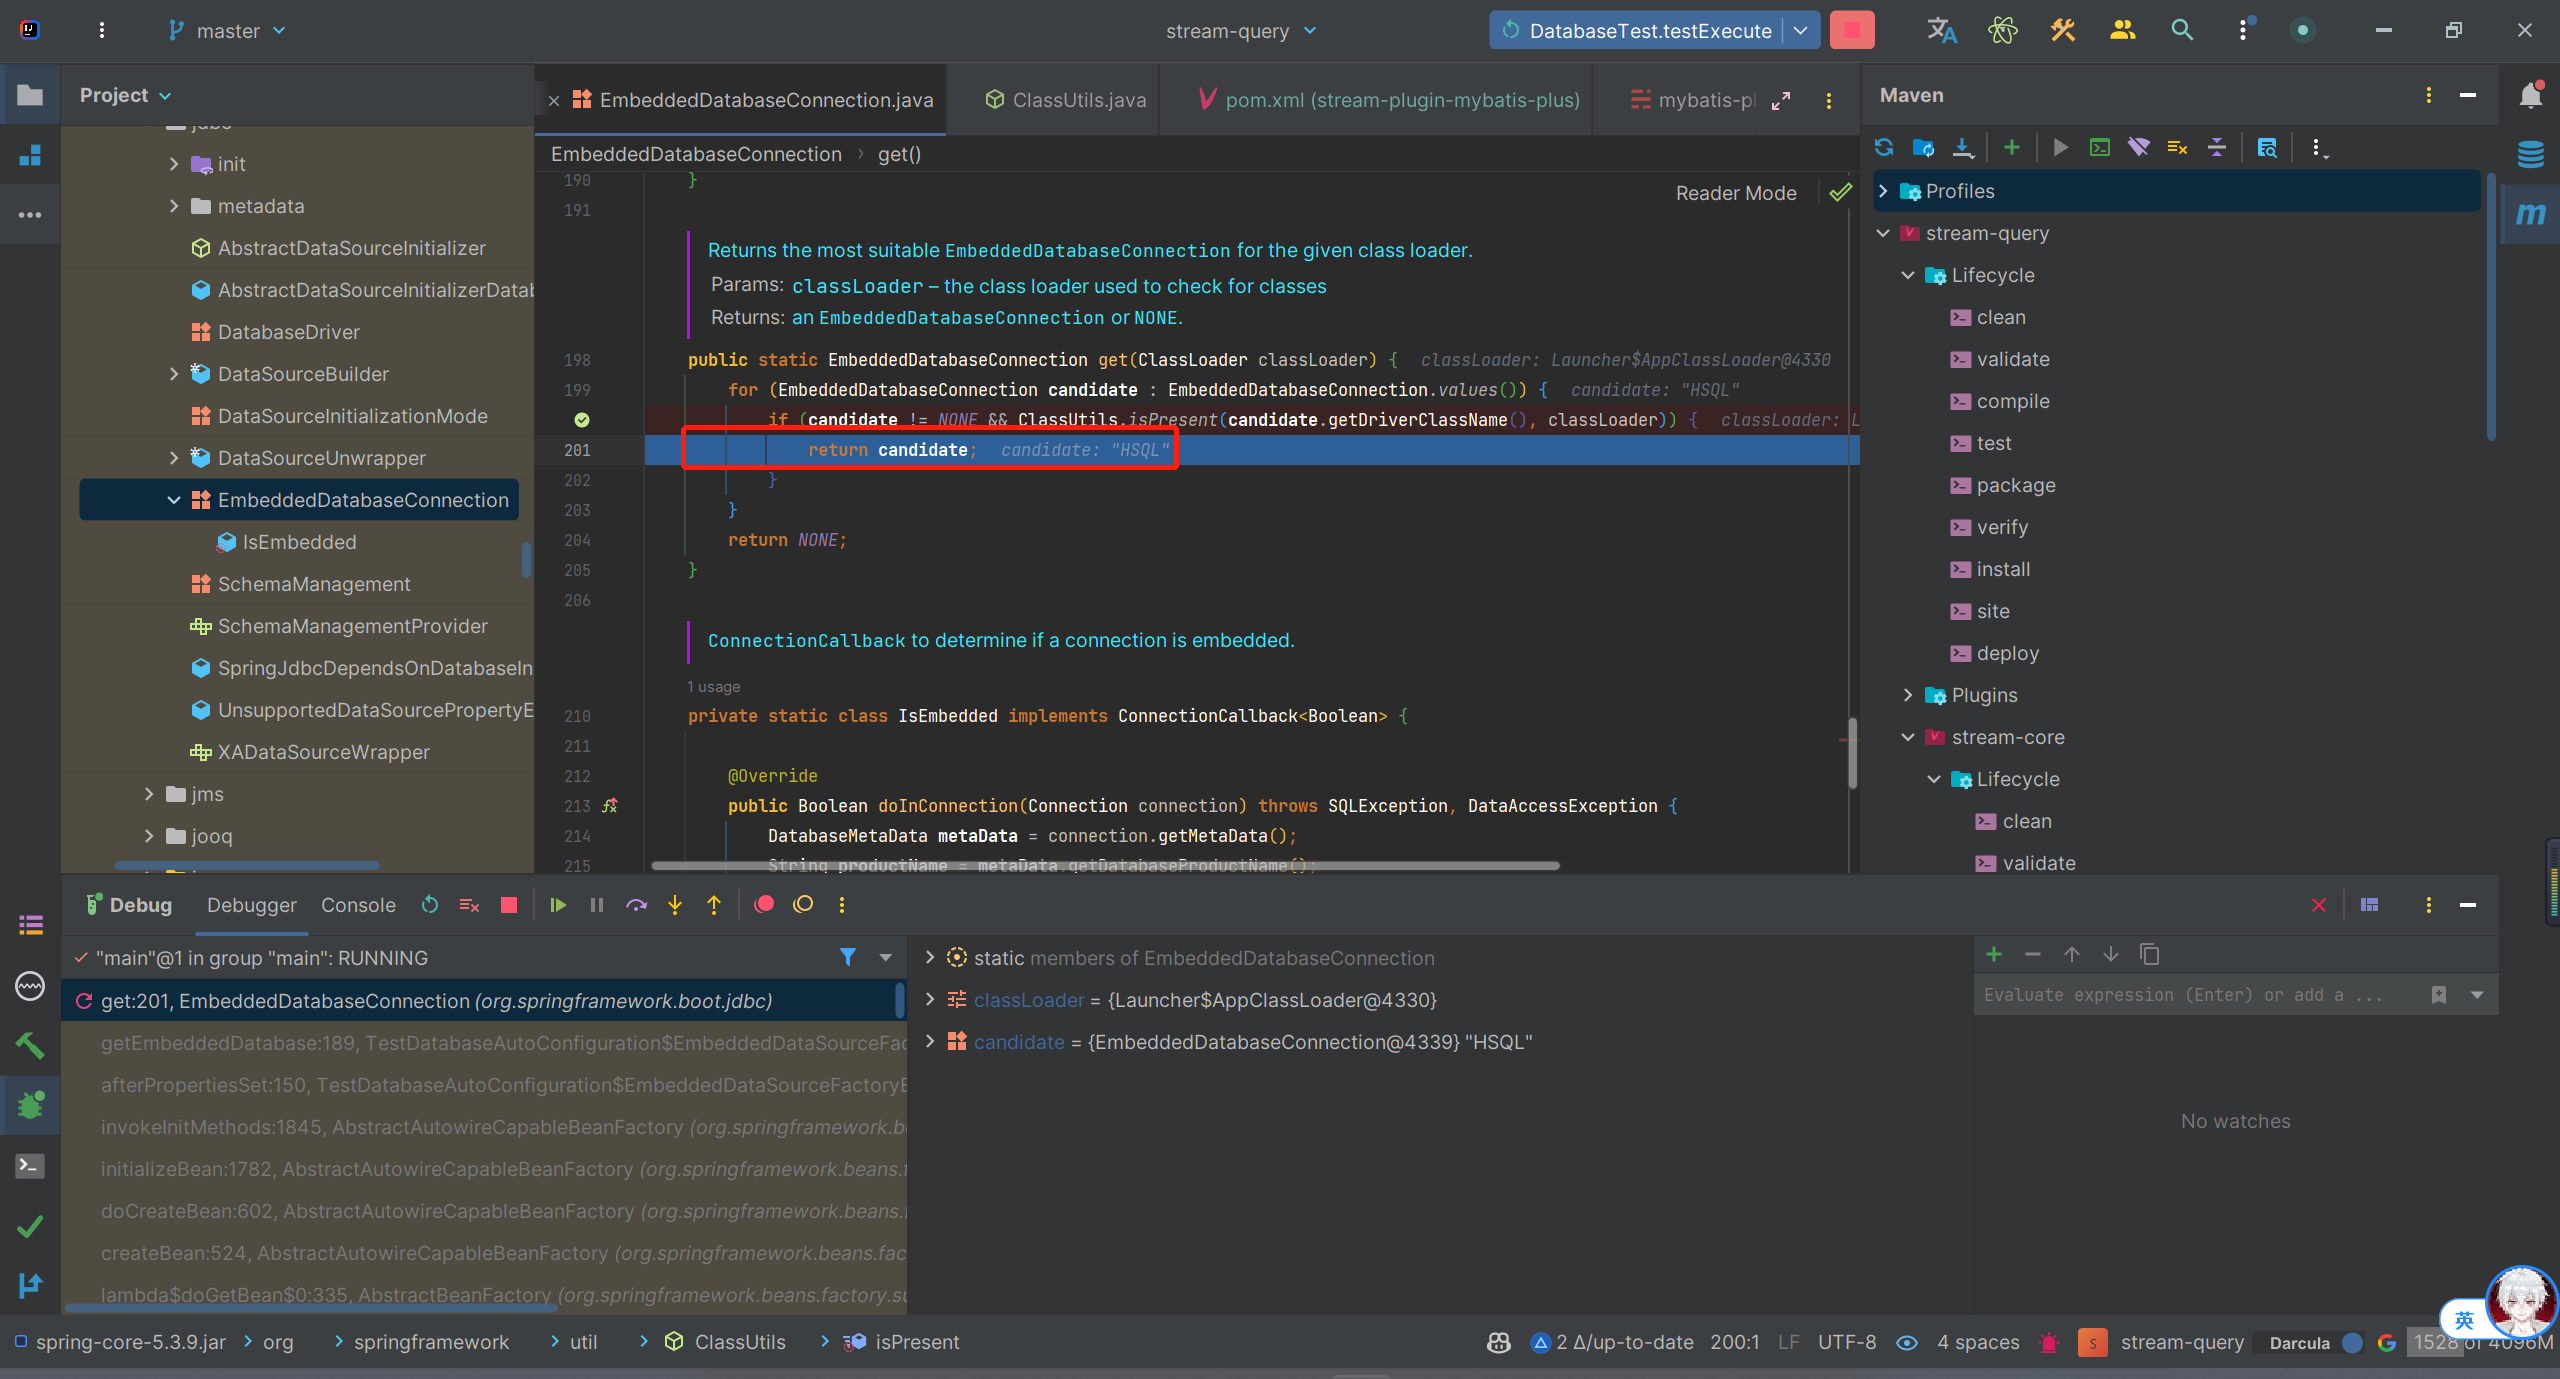The width and height of the screenshot is (2560, 1379).
Task: Click Step Into in the debug toolbar
Action: click(675, 905)
